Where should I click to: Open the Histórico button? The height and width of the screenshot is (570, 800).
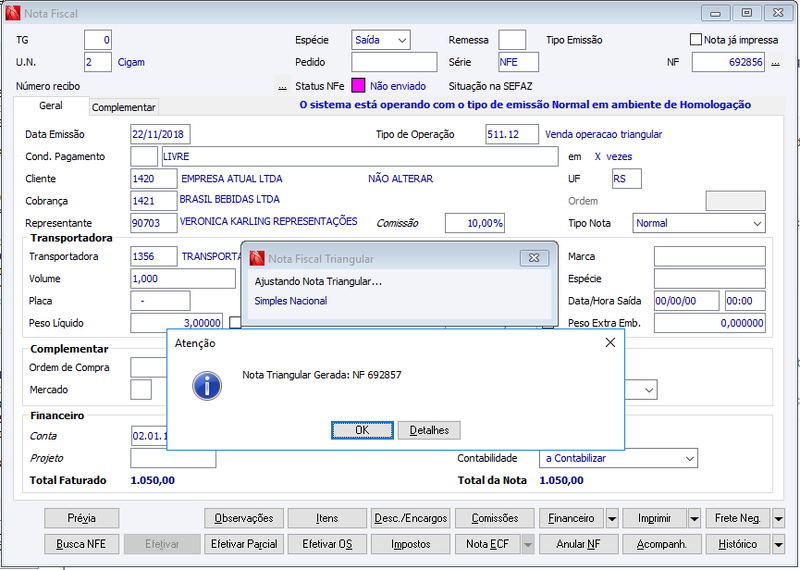click(x=738, y=544)
